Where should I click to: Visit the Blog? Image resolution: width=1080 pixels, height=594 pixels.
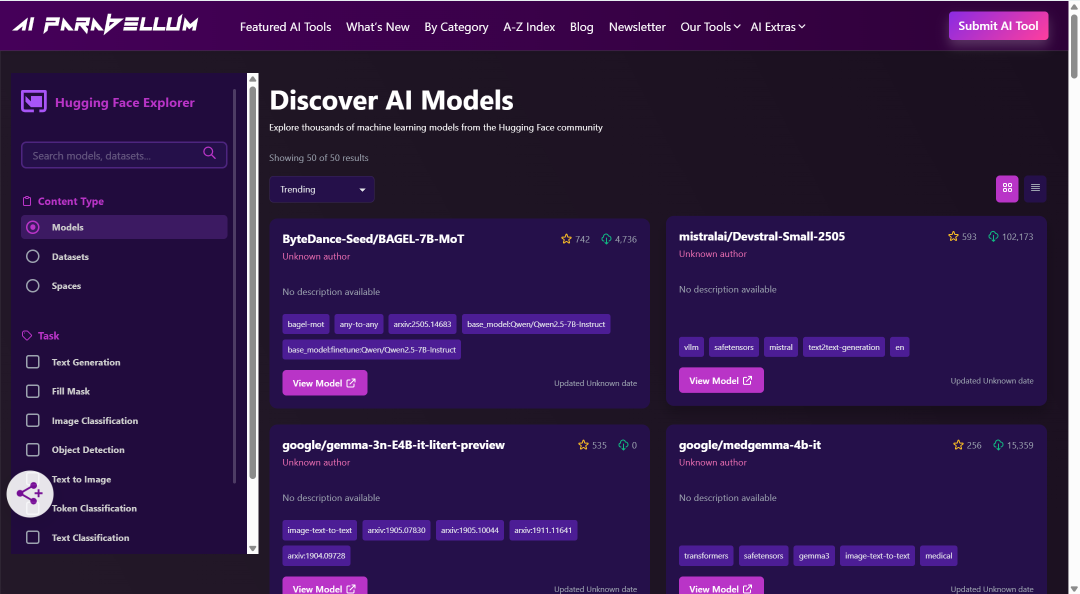coord(581,27)
